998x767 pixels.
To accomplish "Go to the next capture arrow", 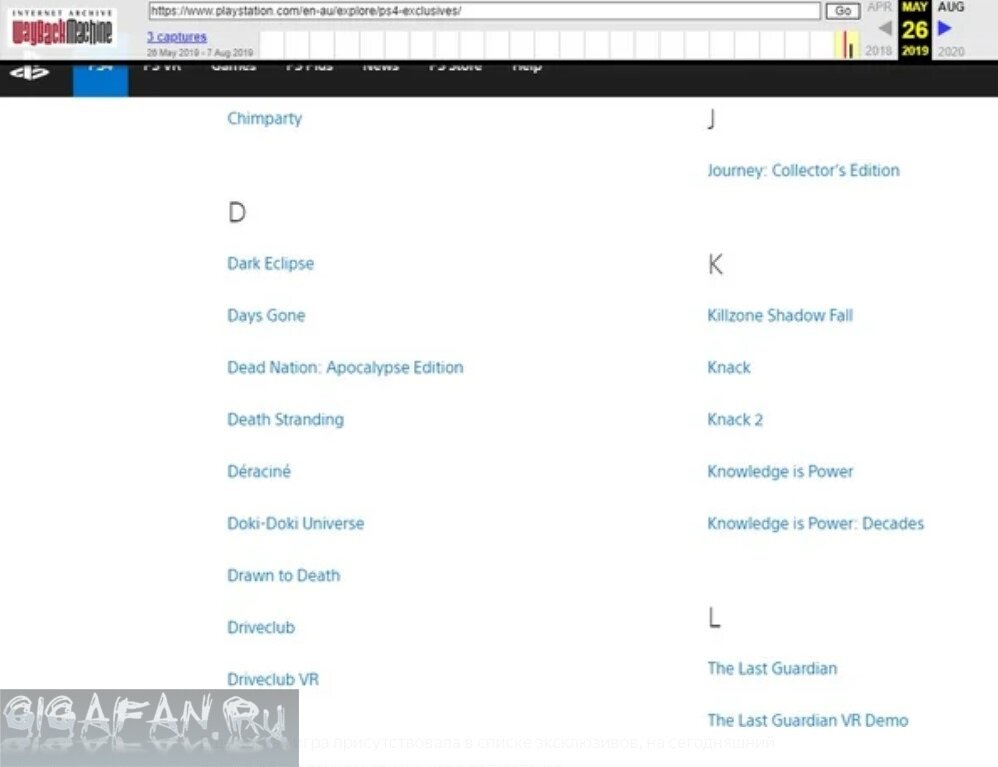I will click(945, 28).
